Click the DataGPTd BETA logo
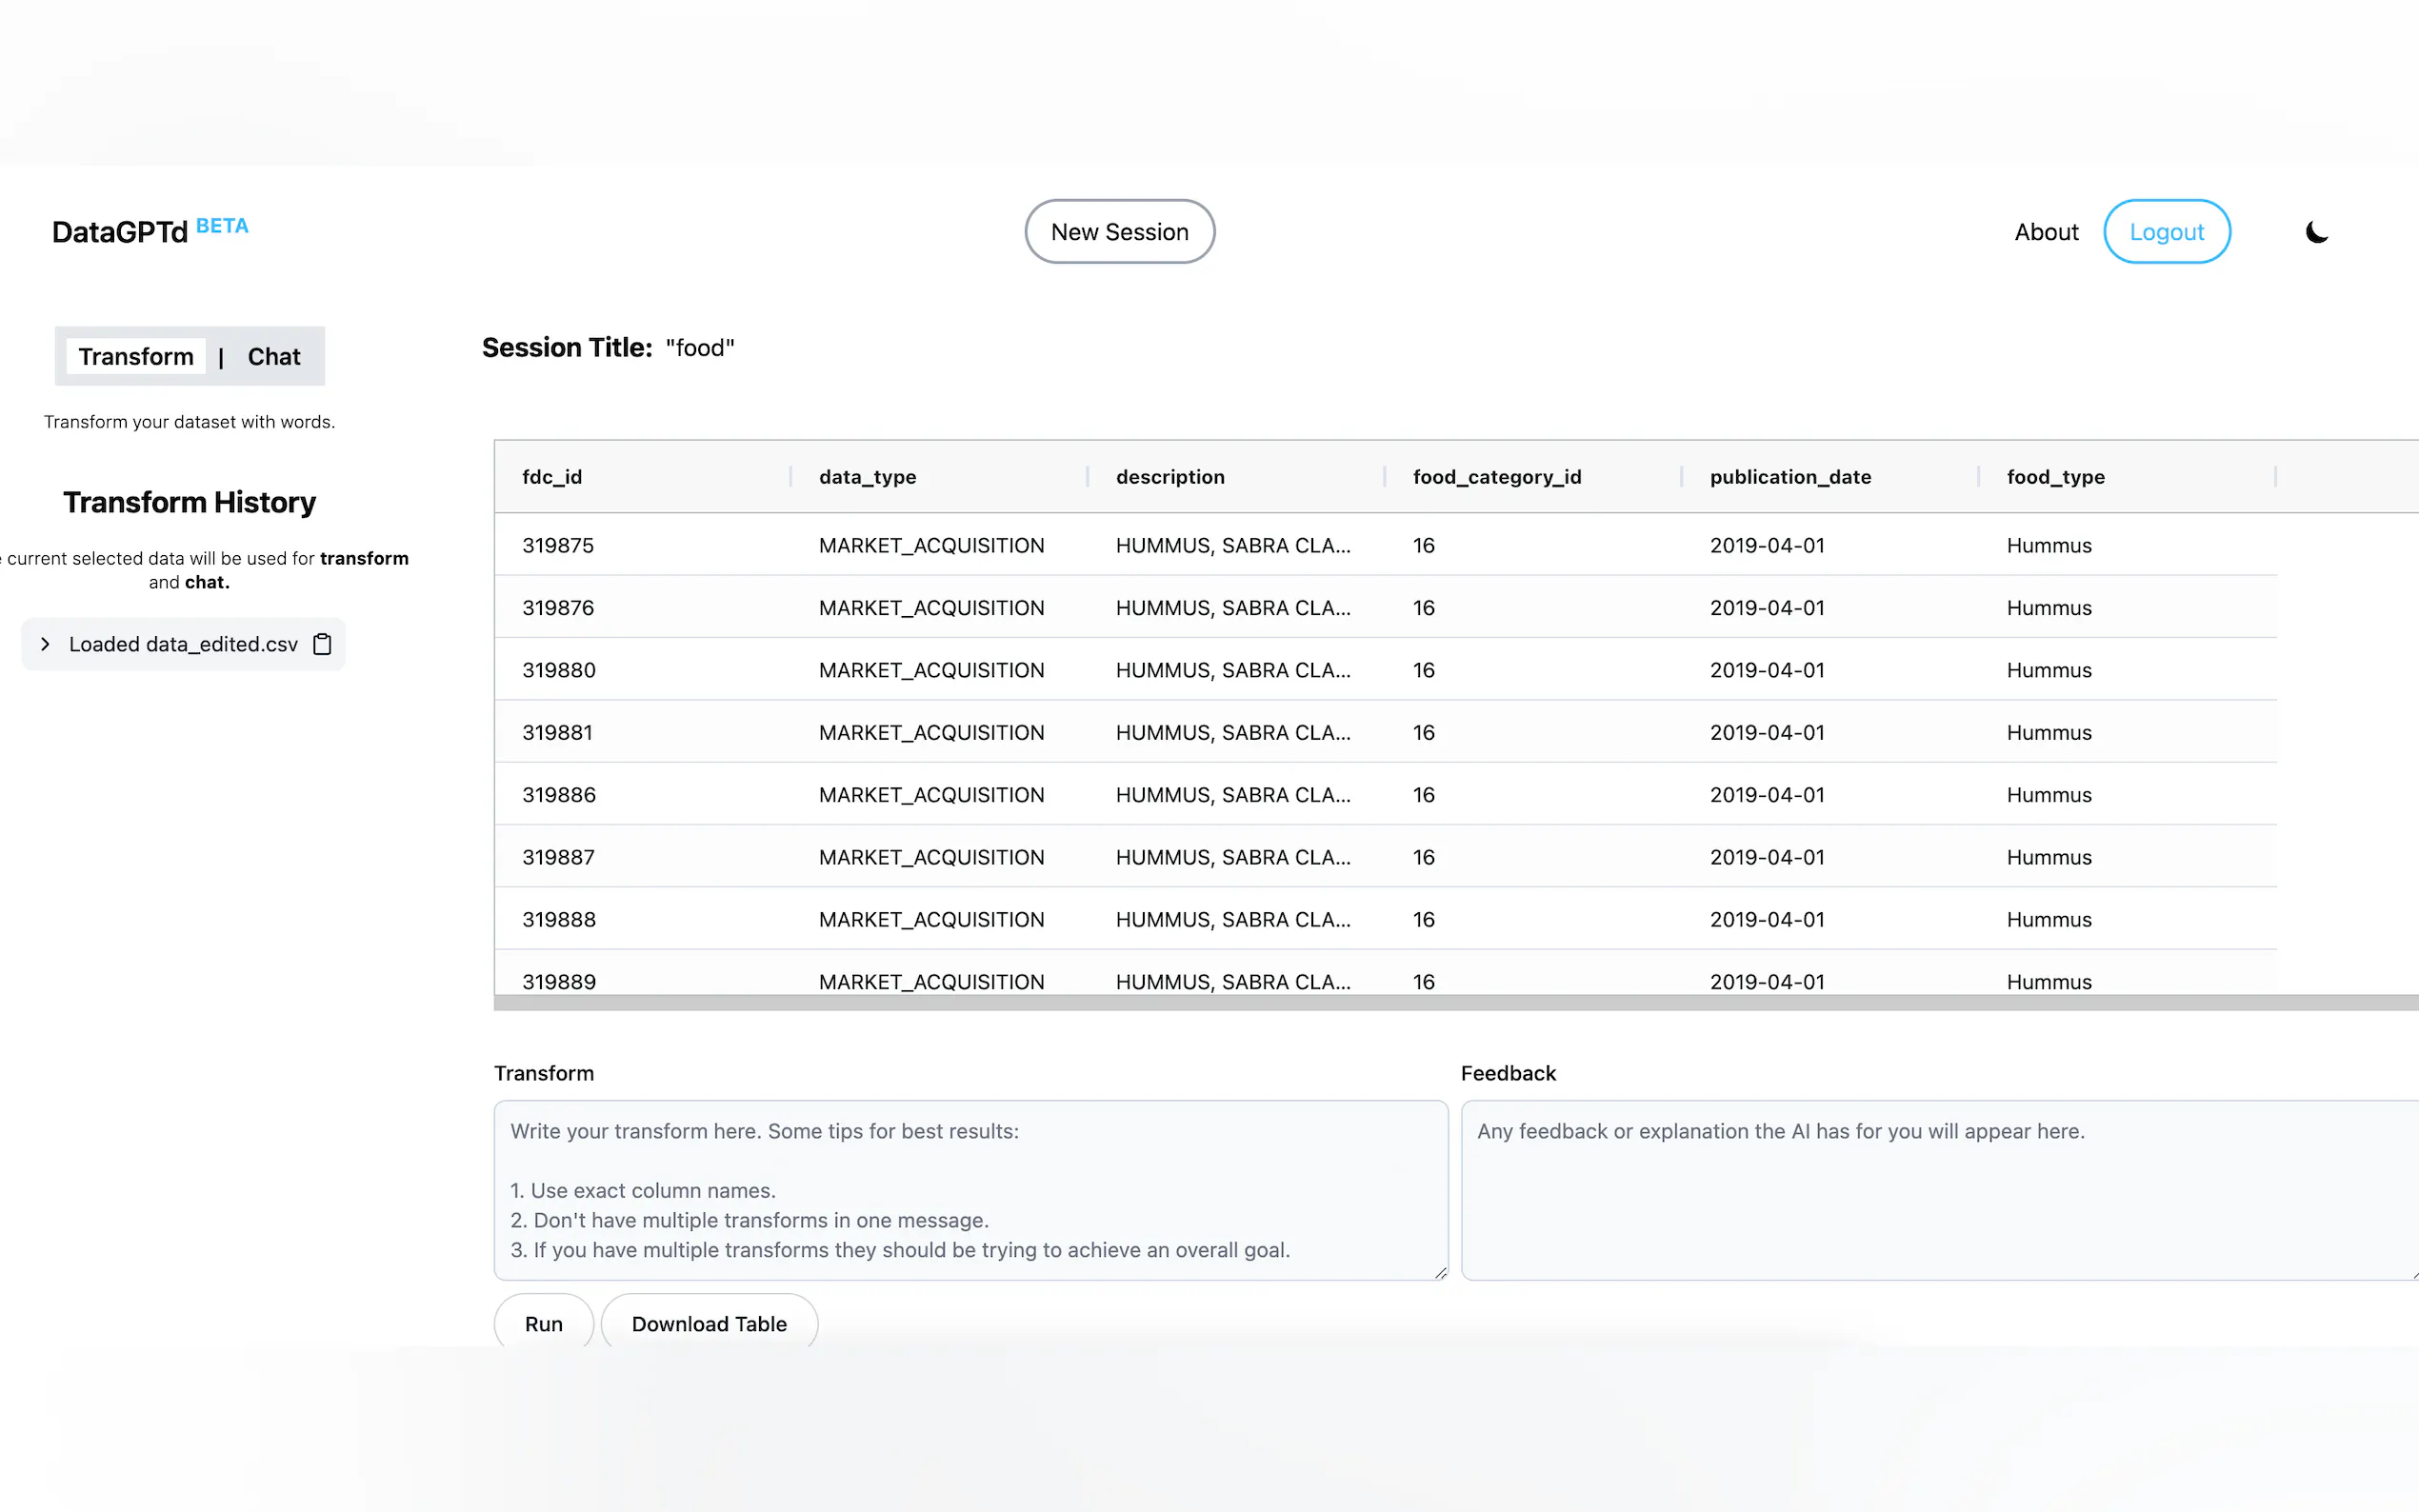 150,231
